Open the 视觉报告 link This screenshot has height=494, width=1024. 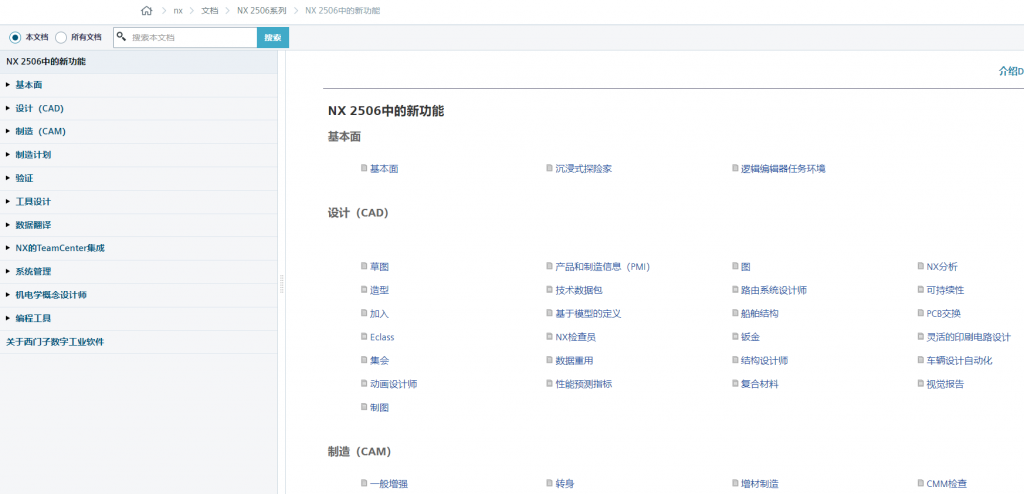[945, 384]
